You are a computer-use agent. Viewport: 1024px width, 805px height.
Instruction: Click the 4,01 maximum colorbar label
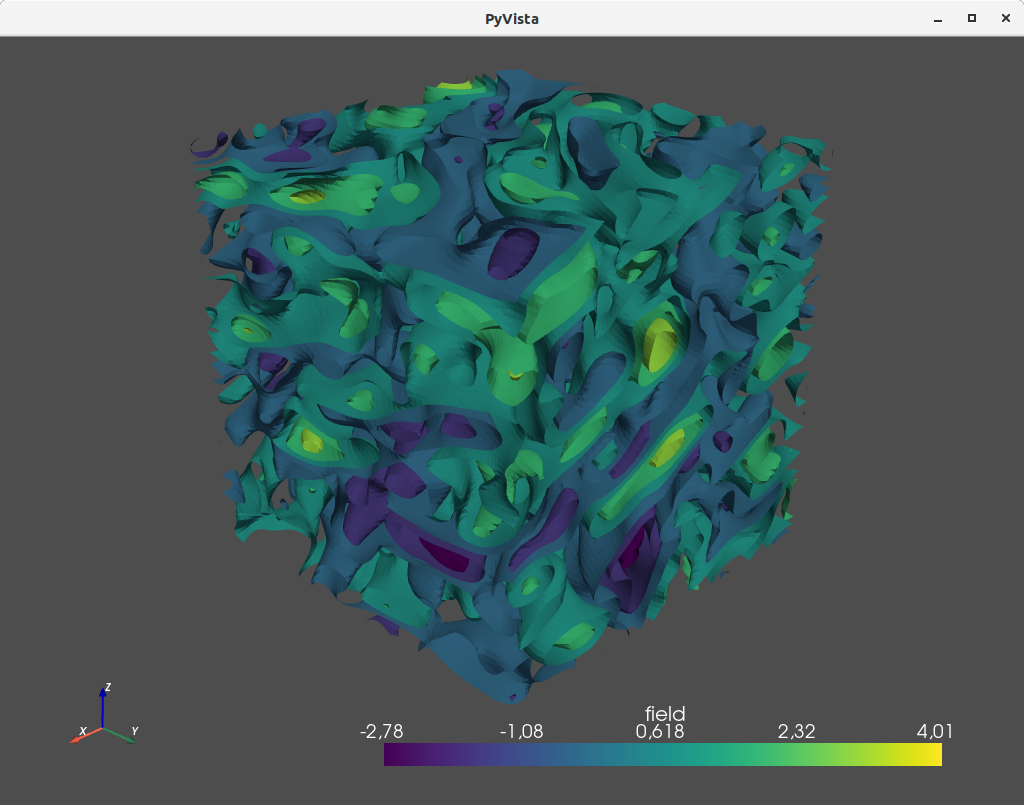point(934,731)
